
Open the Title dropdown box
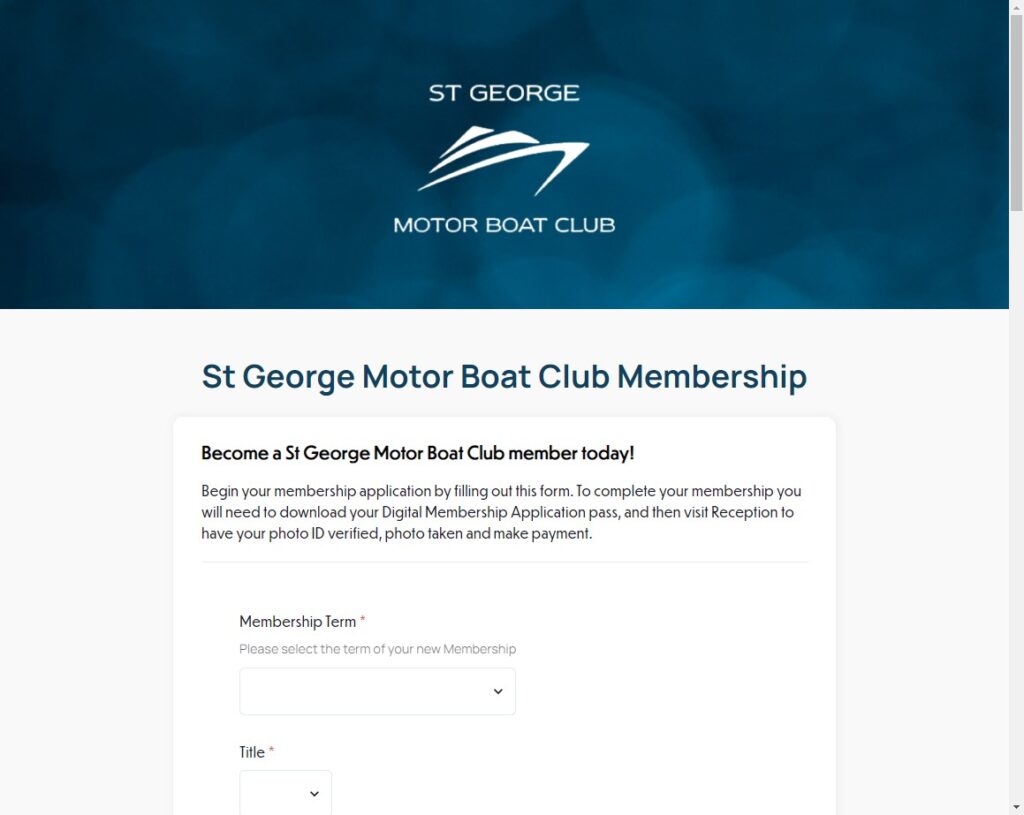click(x=285, y=793)
